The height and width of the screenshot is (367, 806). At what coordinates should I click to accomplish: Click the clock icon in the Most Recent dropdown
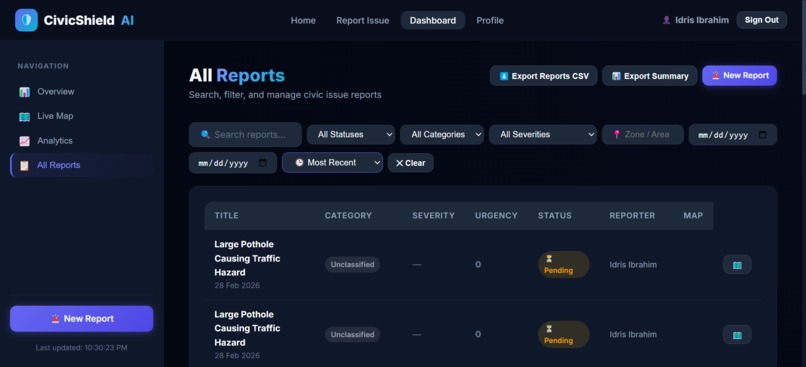pos(299,162)
